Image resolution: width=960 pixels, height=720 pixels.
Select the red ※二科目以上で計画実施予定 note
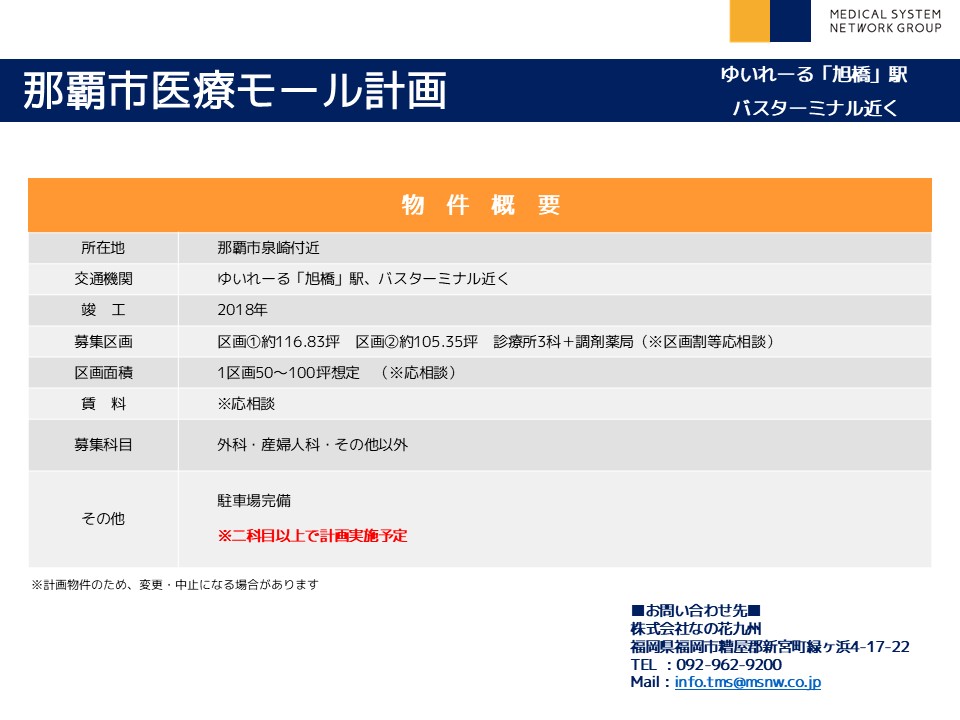312,535
